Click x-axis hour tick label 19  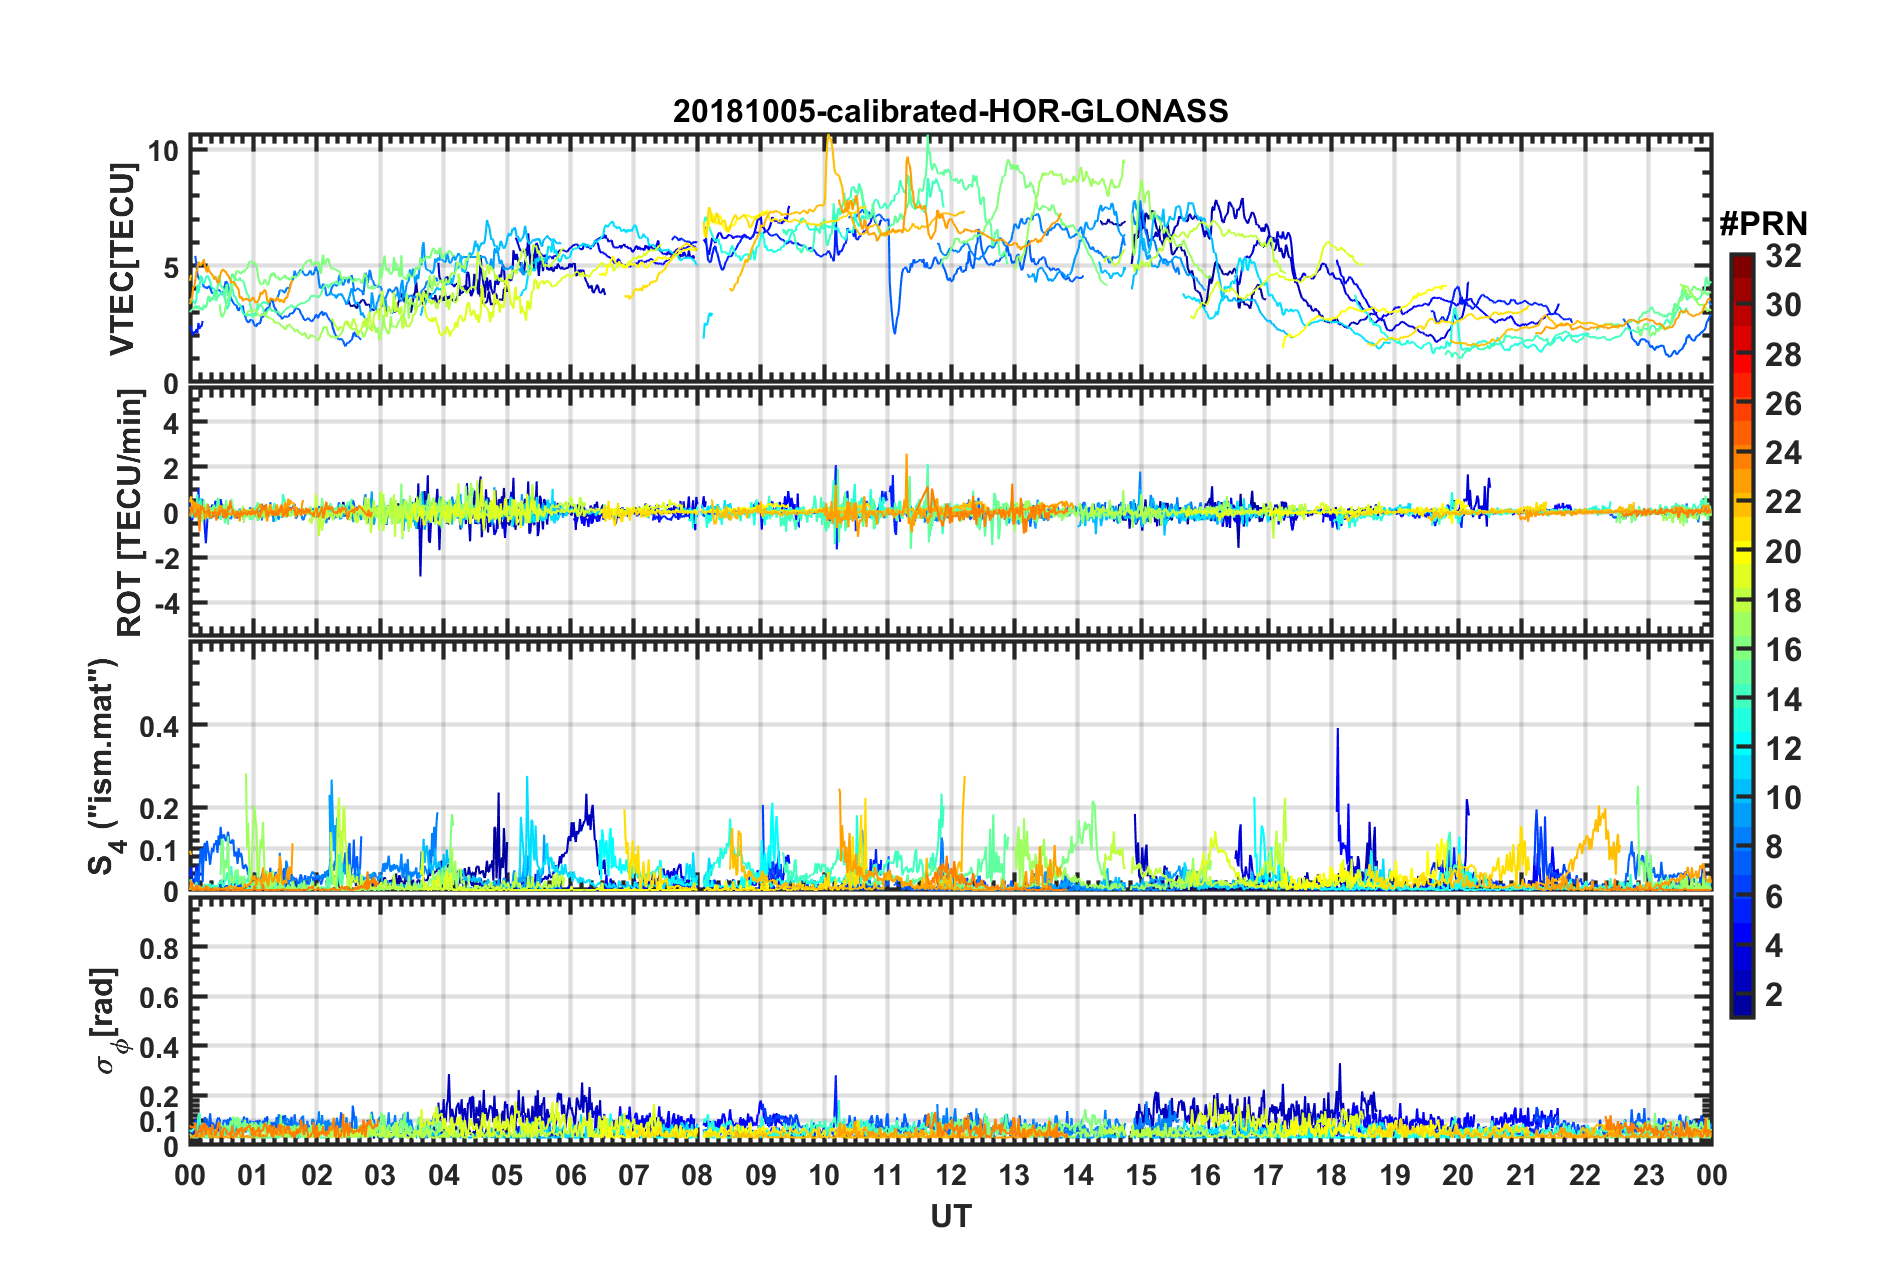1395,1175
